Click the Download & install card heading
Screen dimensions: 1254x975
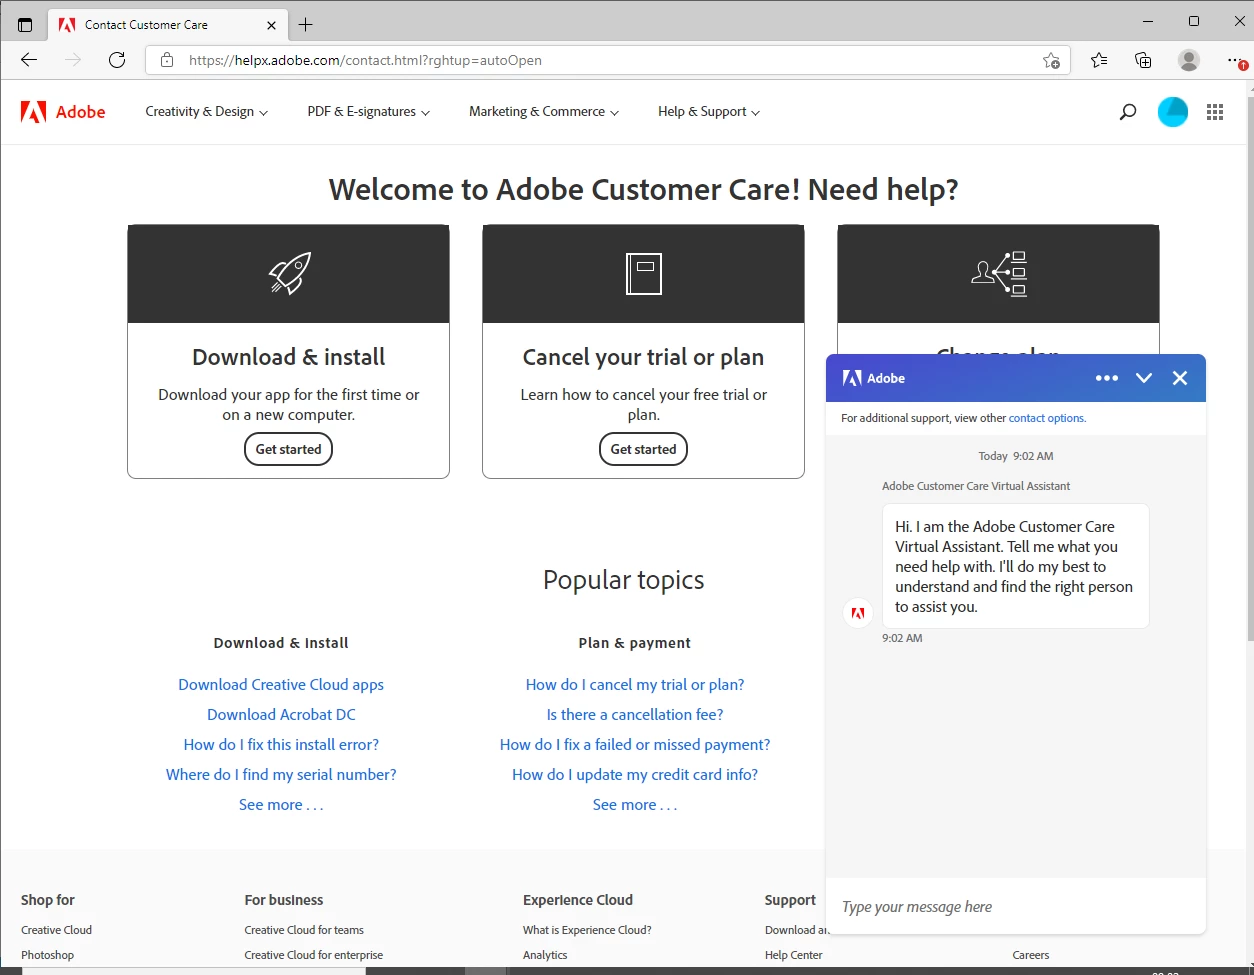[289, 357]
